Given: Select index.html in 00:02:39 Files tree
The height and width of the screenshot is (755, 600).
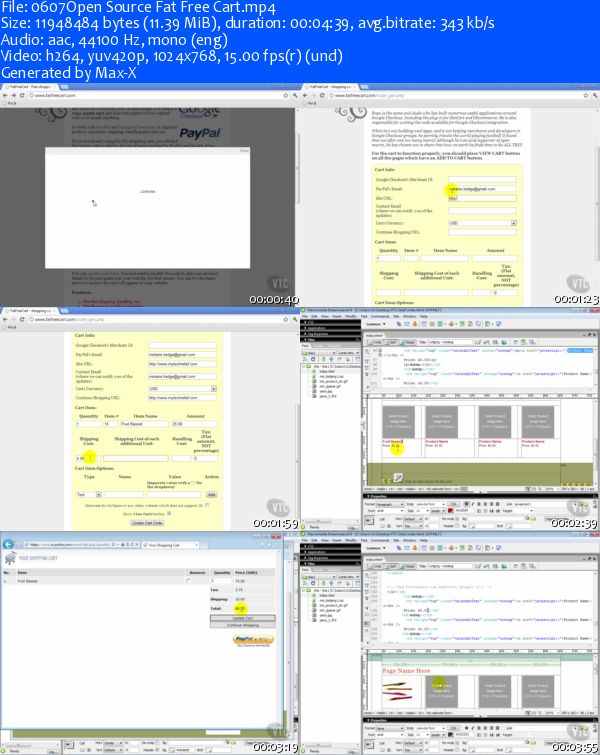Looking at the screenshot, I should [x=327, y=371].
